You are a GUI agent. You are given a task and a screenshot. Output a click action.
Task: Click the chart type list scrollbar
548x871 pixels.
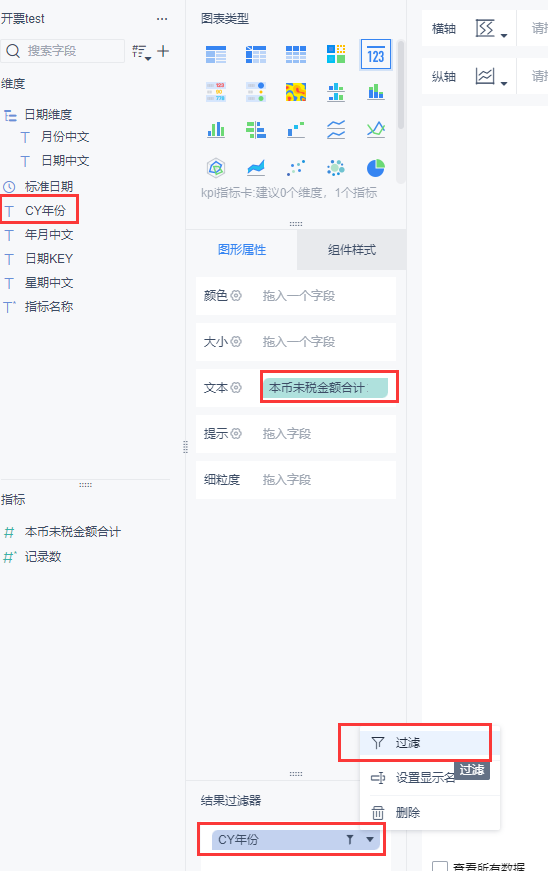pos(401,84)
